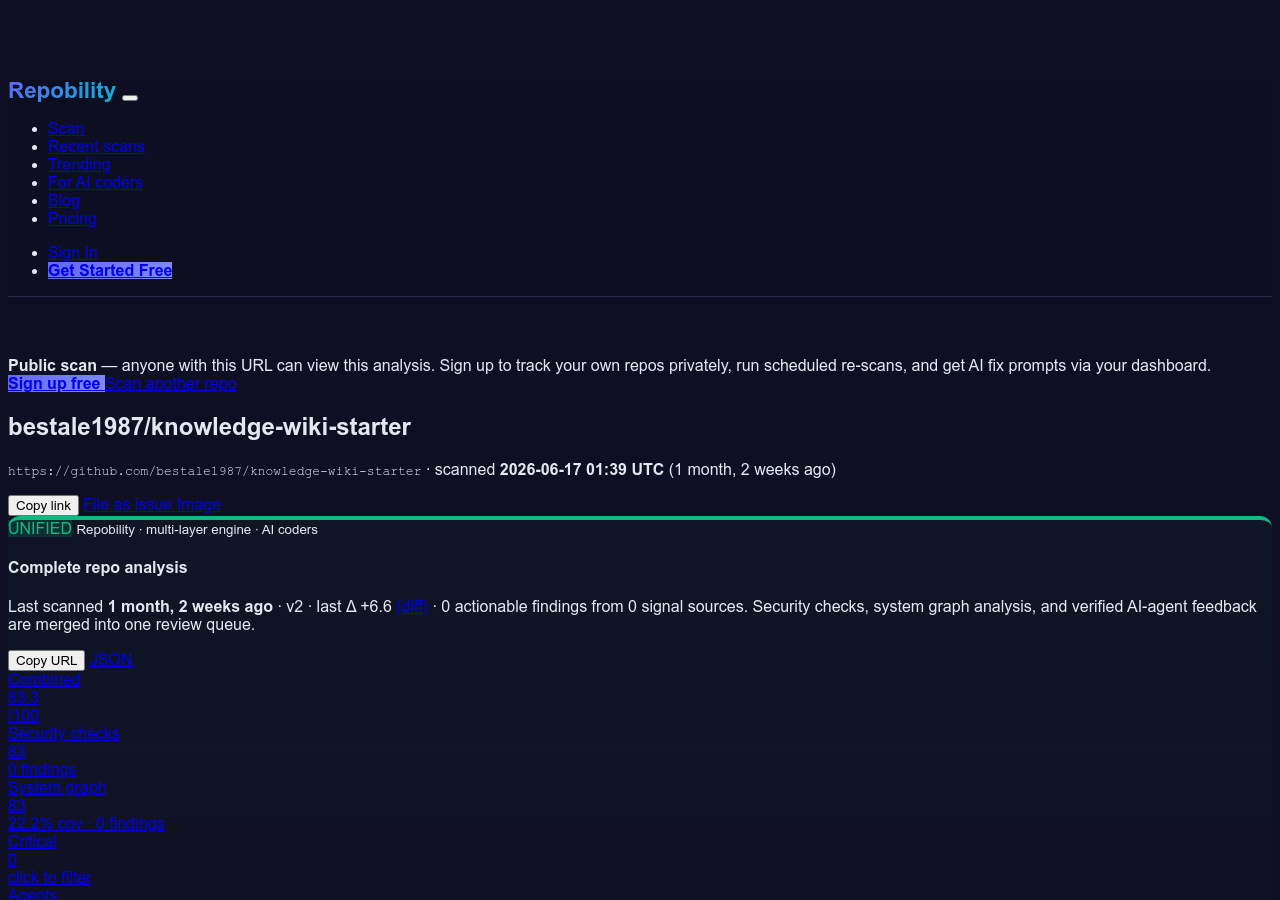Click Get Started Free button
Image resolution: width=1280 pixels, height=900 pixels.
point(110,270)
